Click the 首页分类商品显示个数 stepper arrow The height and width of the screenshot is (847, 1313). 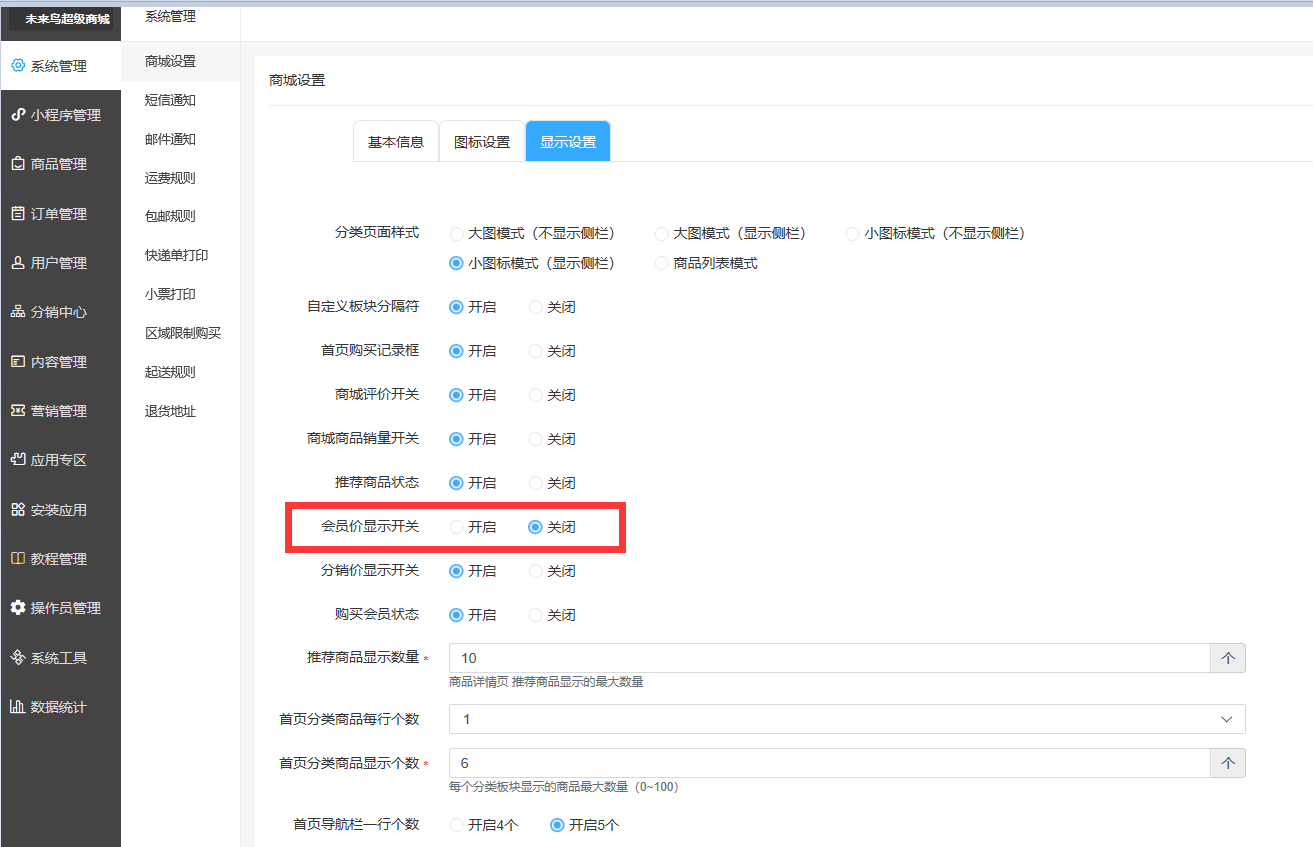[x=1228, y=763]
